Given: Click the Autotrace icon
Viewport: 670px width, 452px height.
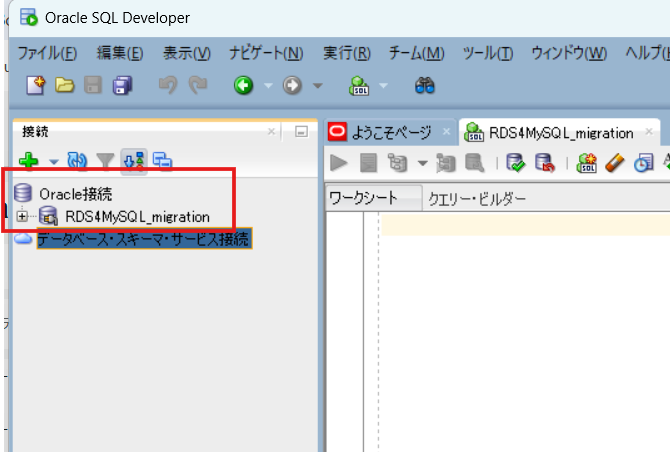Looking at the screenshot, I should click(446, 163).
